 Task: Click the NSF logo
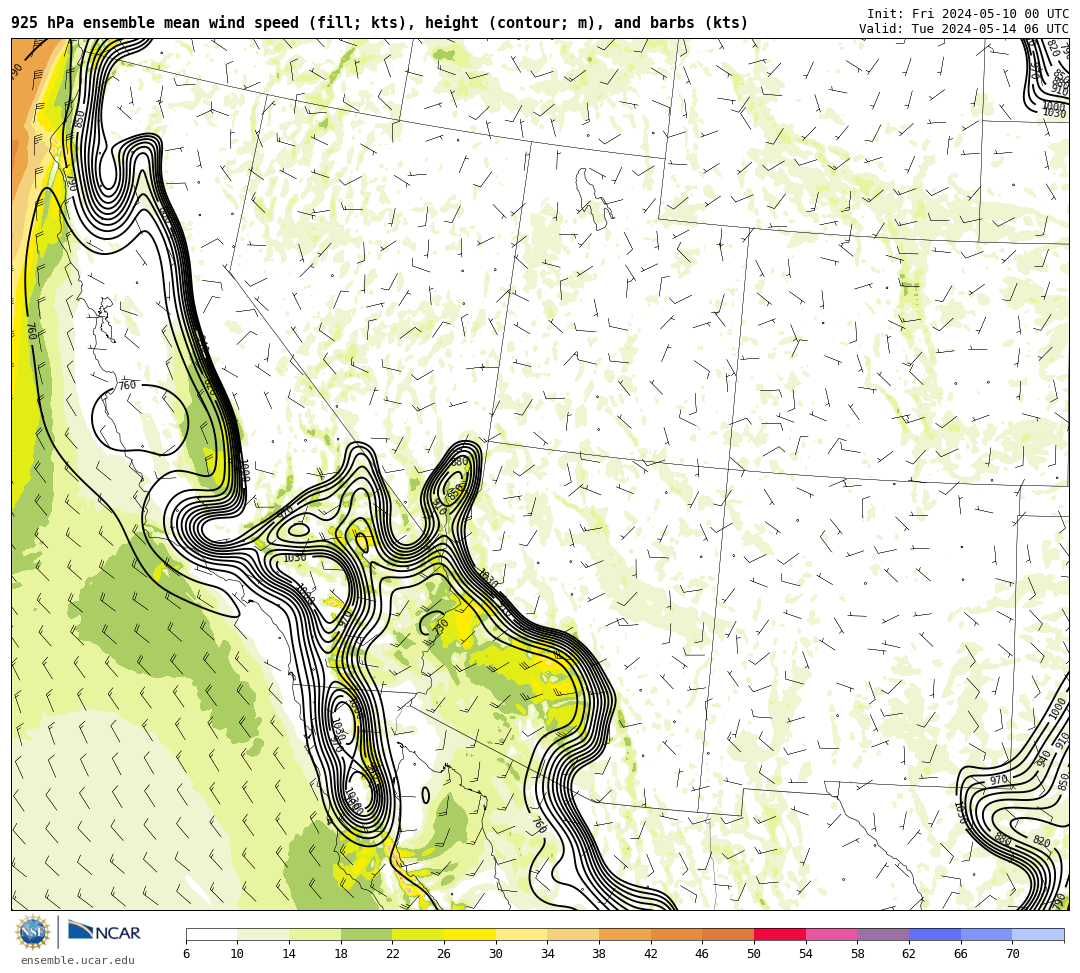pyautogui.click(x=33, y=932)
